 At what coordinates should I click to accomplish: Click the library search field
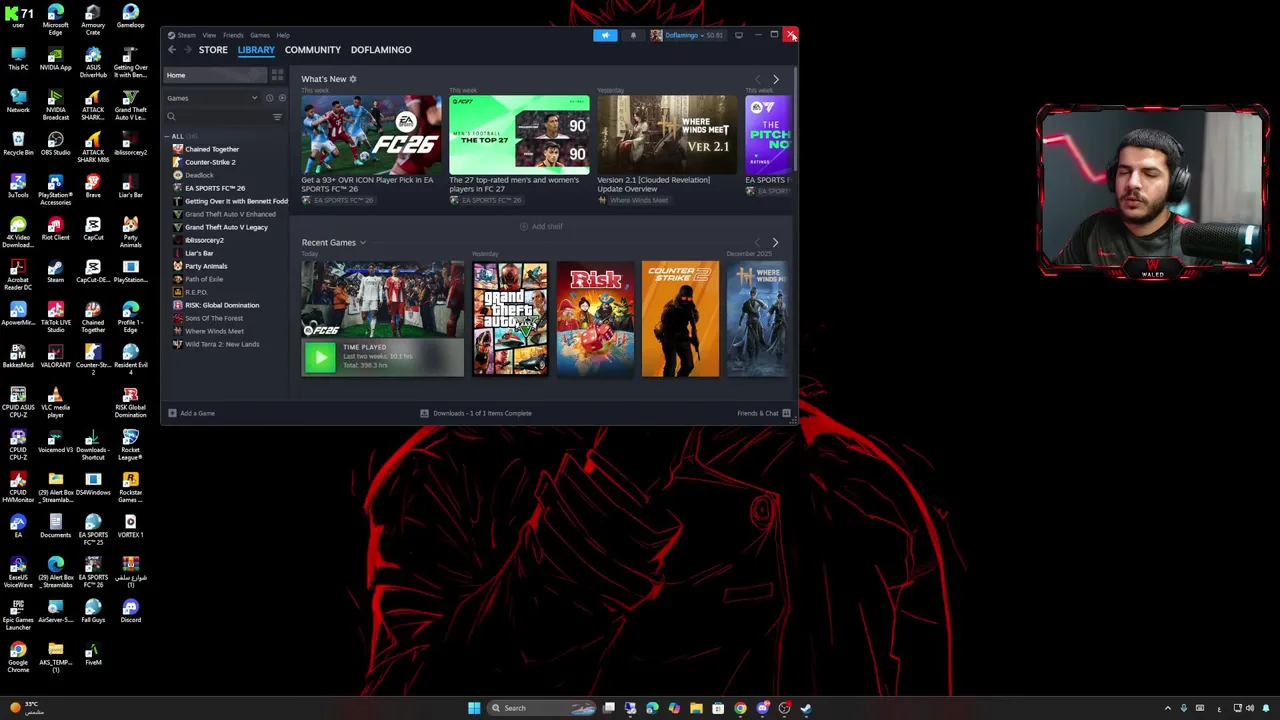(x=218, y=117)
